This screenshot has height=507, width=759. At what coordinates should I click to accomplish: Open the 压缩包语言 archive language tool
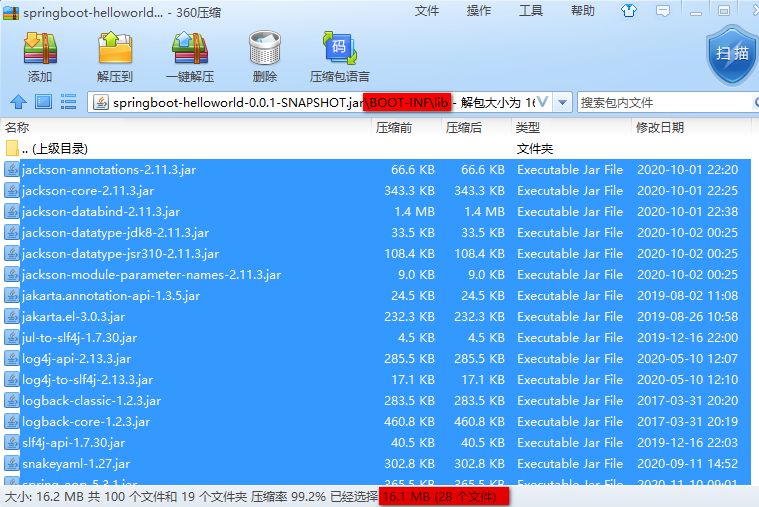pyautogui.click(x=340, y=48)
